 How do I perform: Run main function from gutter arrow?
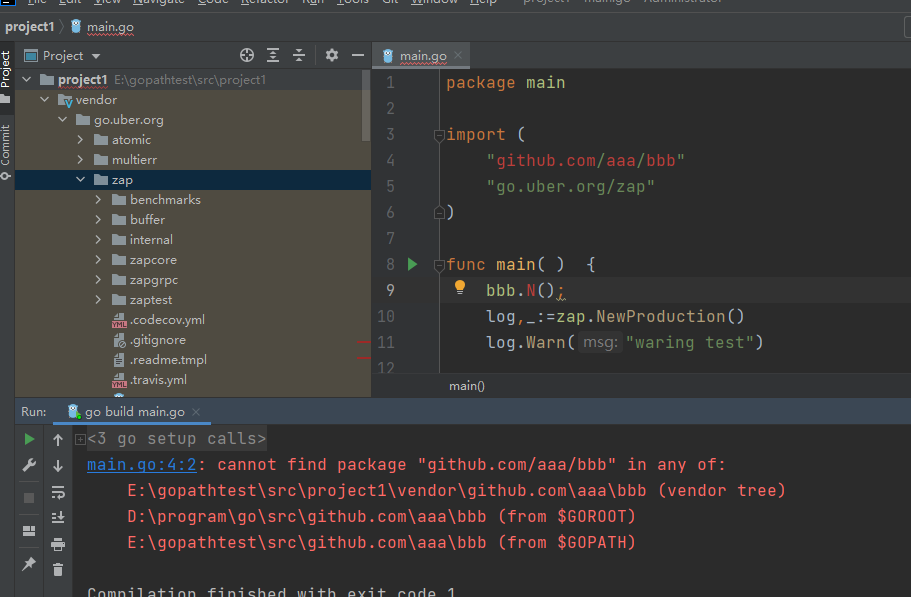(412, 264)
